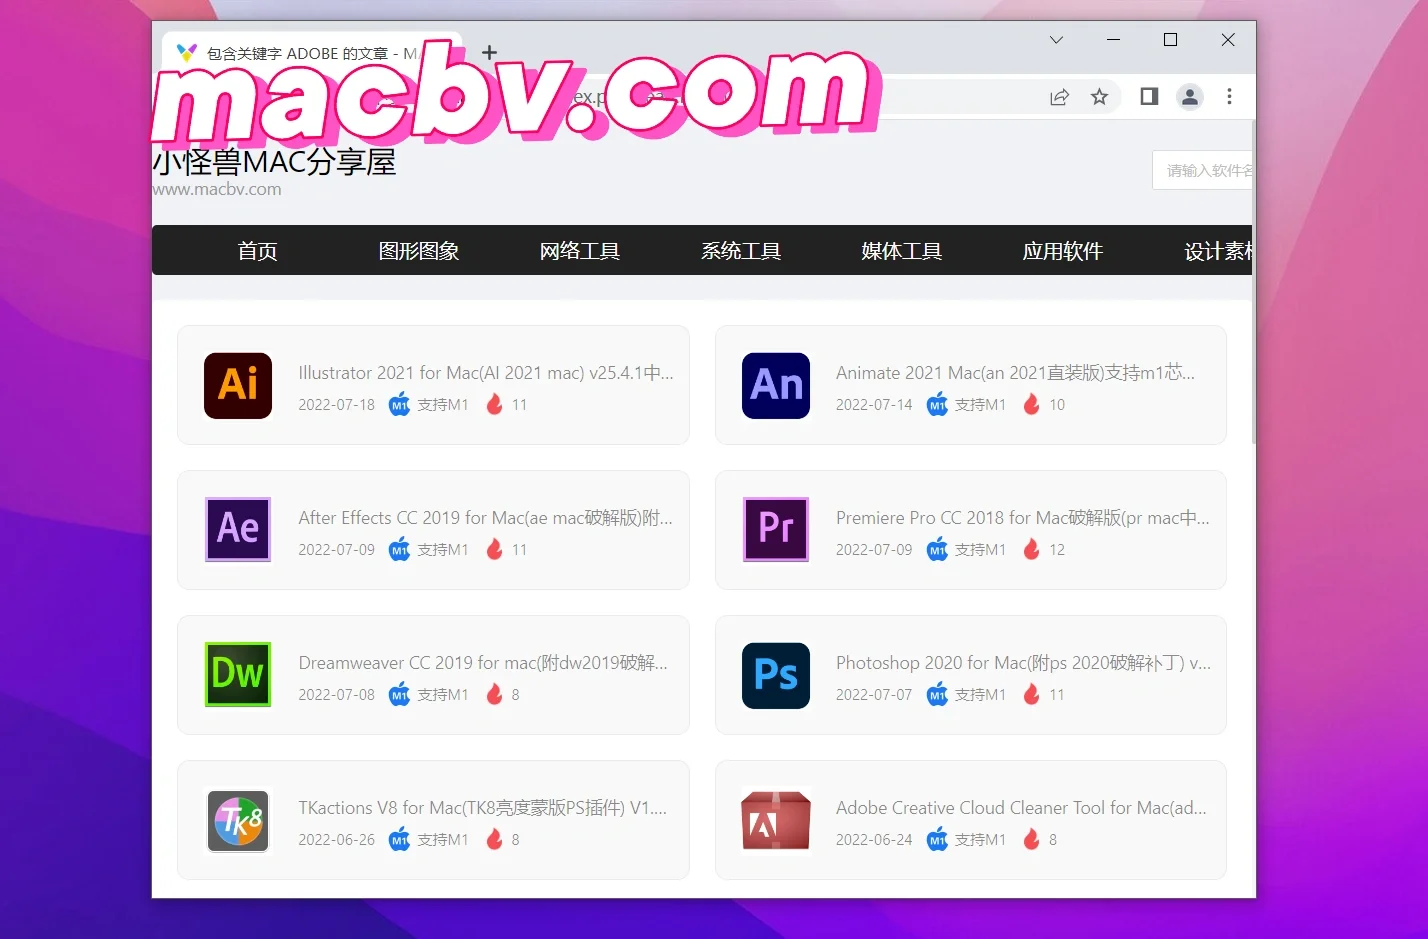Click the date 2022-07-07 on Photoshop card
The height and width of the screenshot is (939, 1428).
coord(875,695)
